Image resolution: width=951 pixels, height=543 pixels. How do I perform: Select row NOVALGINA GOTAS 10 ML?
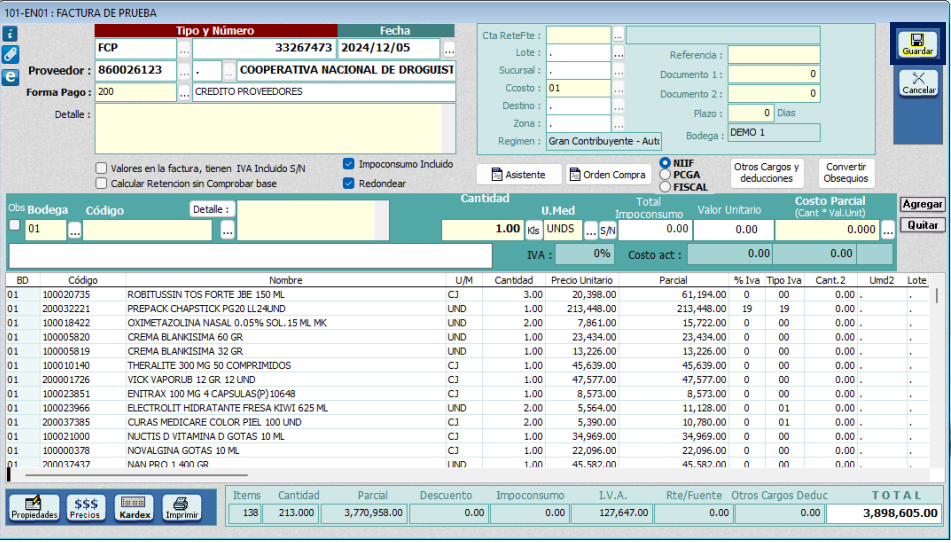(x=467, y=450)
